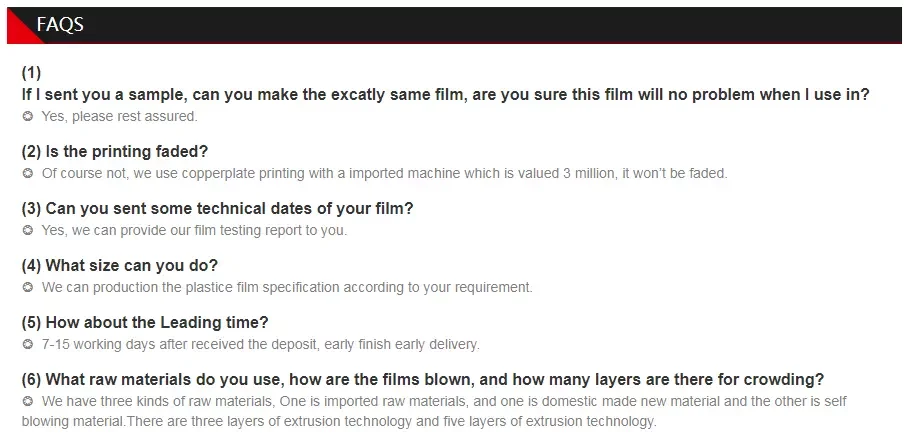Click "How about the Leading time?" question
The height and width of the screenshot is (446, 904).
pos(145,323)
